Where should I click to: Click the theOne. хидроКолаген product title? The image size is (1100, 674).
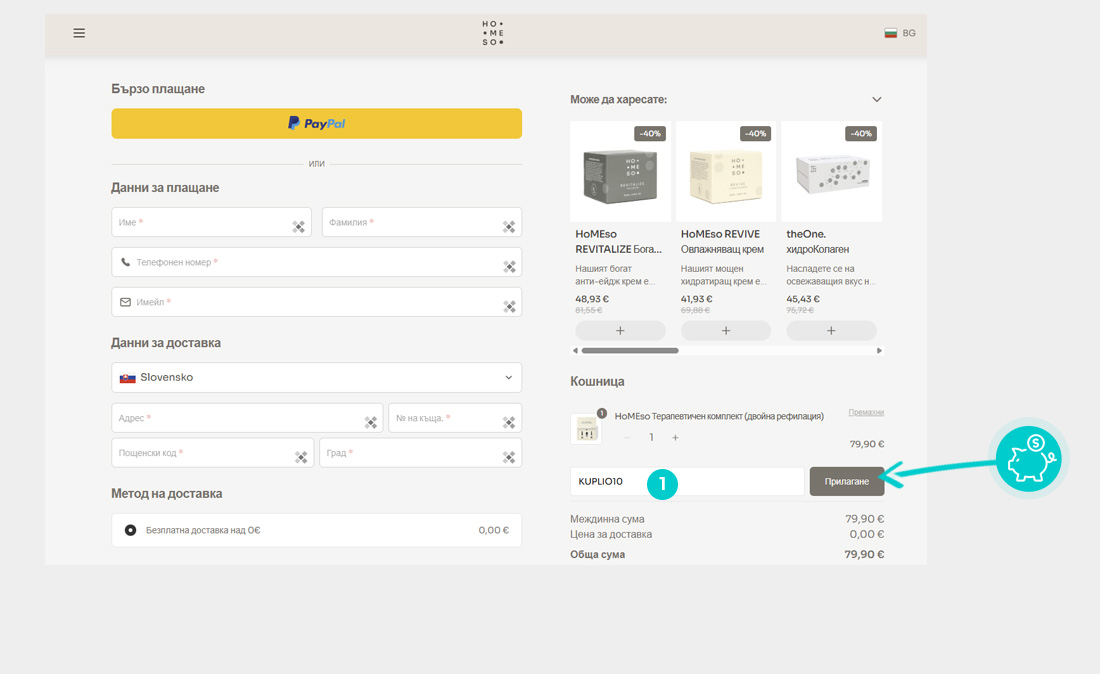(x=818, y=241)
